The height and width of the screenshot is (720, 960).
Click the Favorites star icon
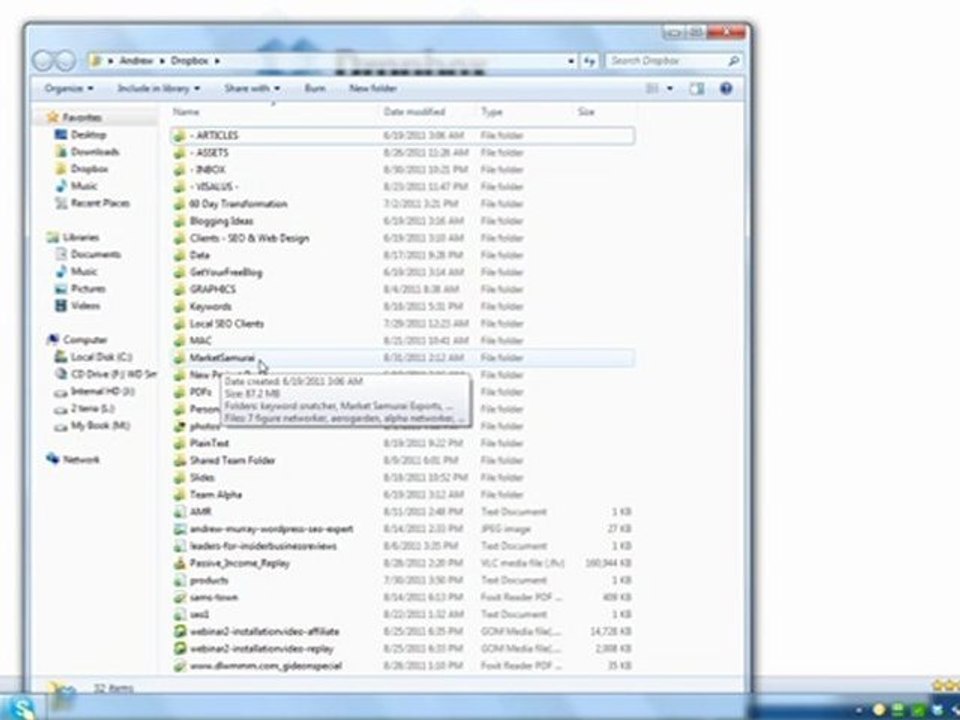pos(53,117)
